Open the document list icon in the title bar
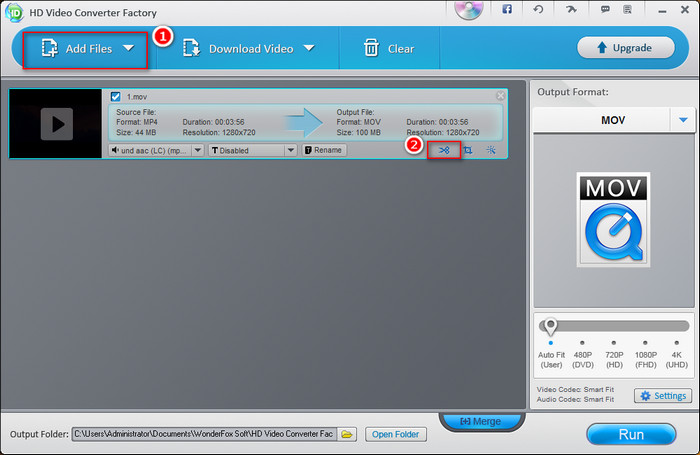This screenshot has width=700, height=455. pyautogui.click(x=627, y=9)
